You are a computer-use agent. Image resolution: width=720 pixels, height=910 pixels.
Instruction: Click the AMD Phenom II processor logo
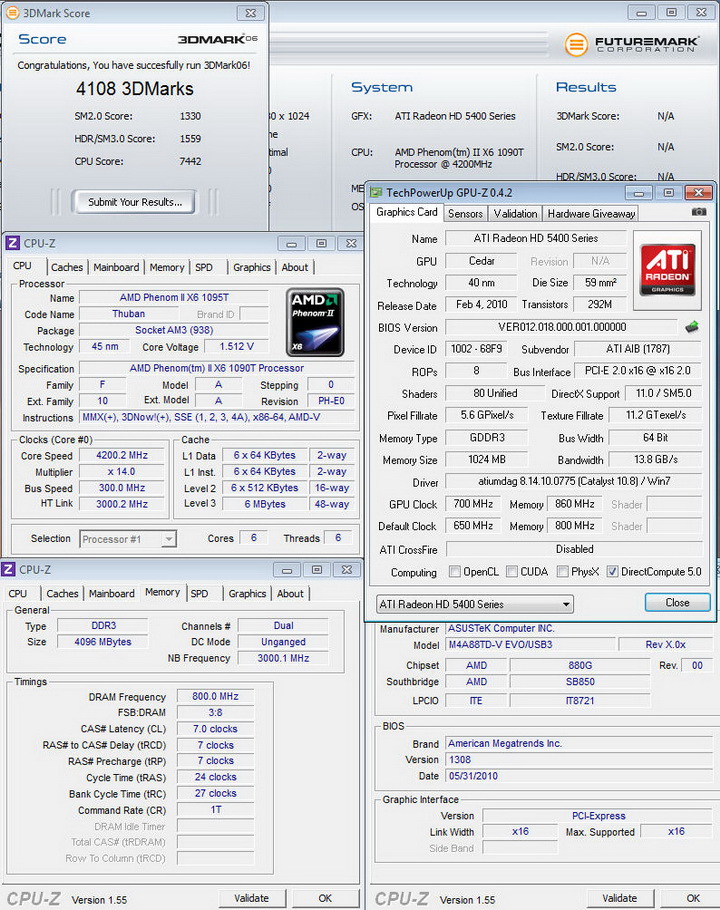[x=315, y=322]
